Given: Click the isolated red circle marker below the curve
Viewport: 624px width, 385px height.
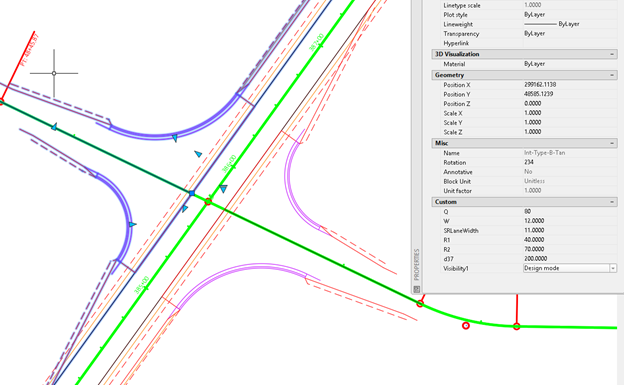Looking at the screenshot, I should tap(466, 326).
